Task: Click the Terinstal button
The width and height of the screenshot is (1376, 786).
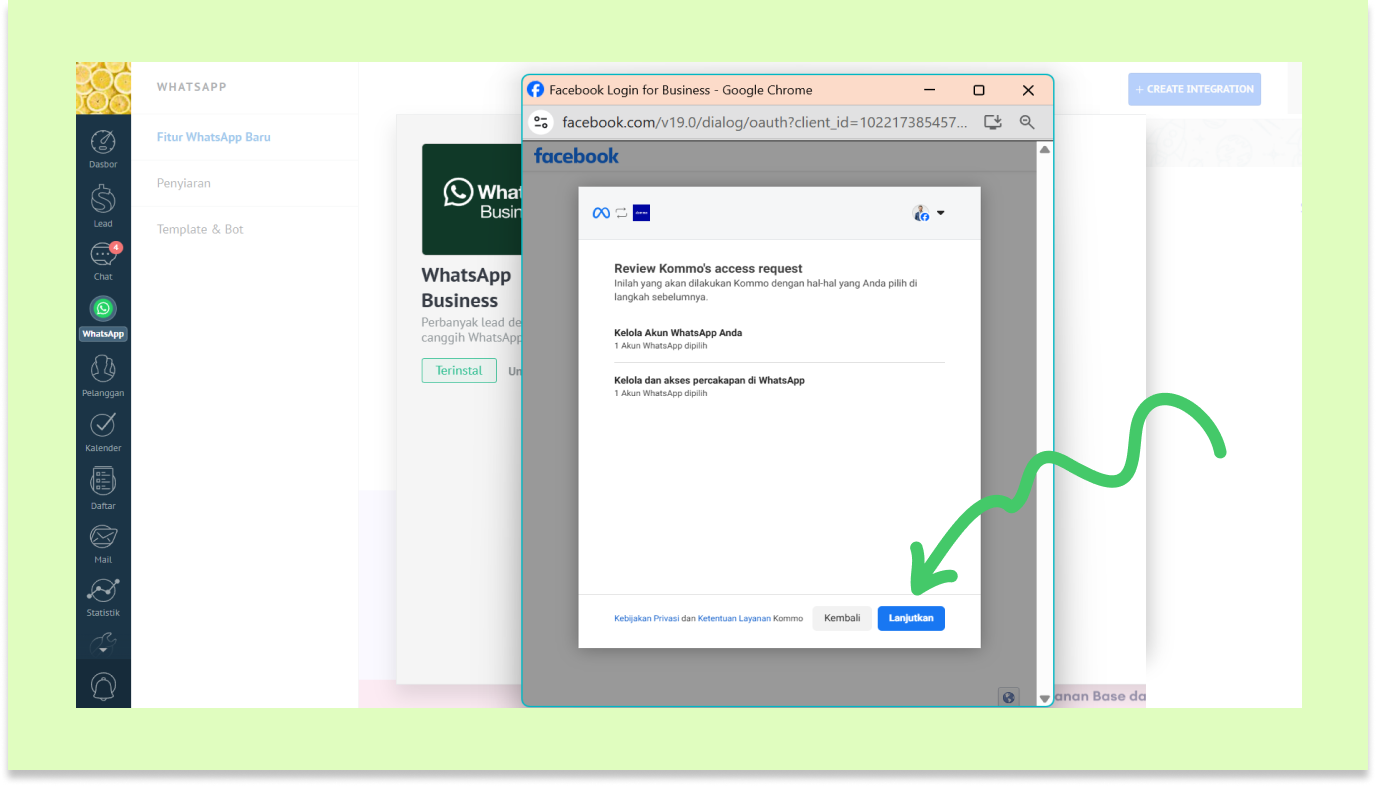Action: [x=459, y=370]
